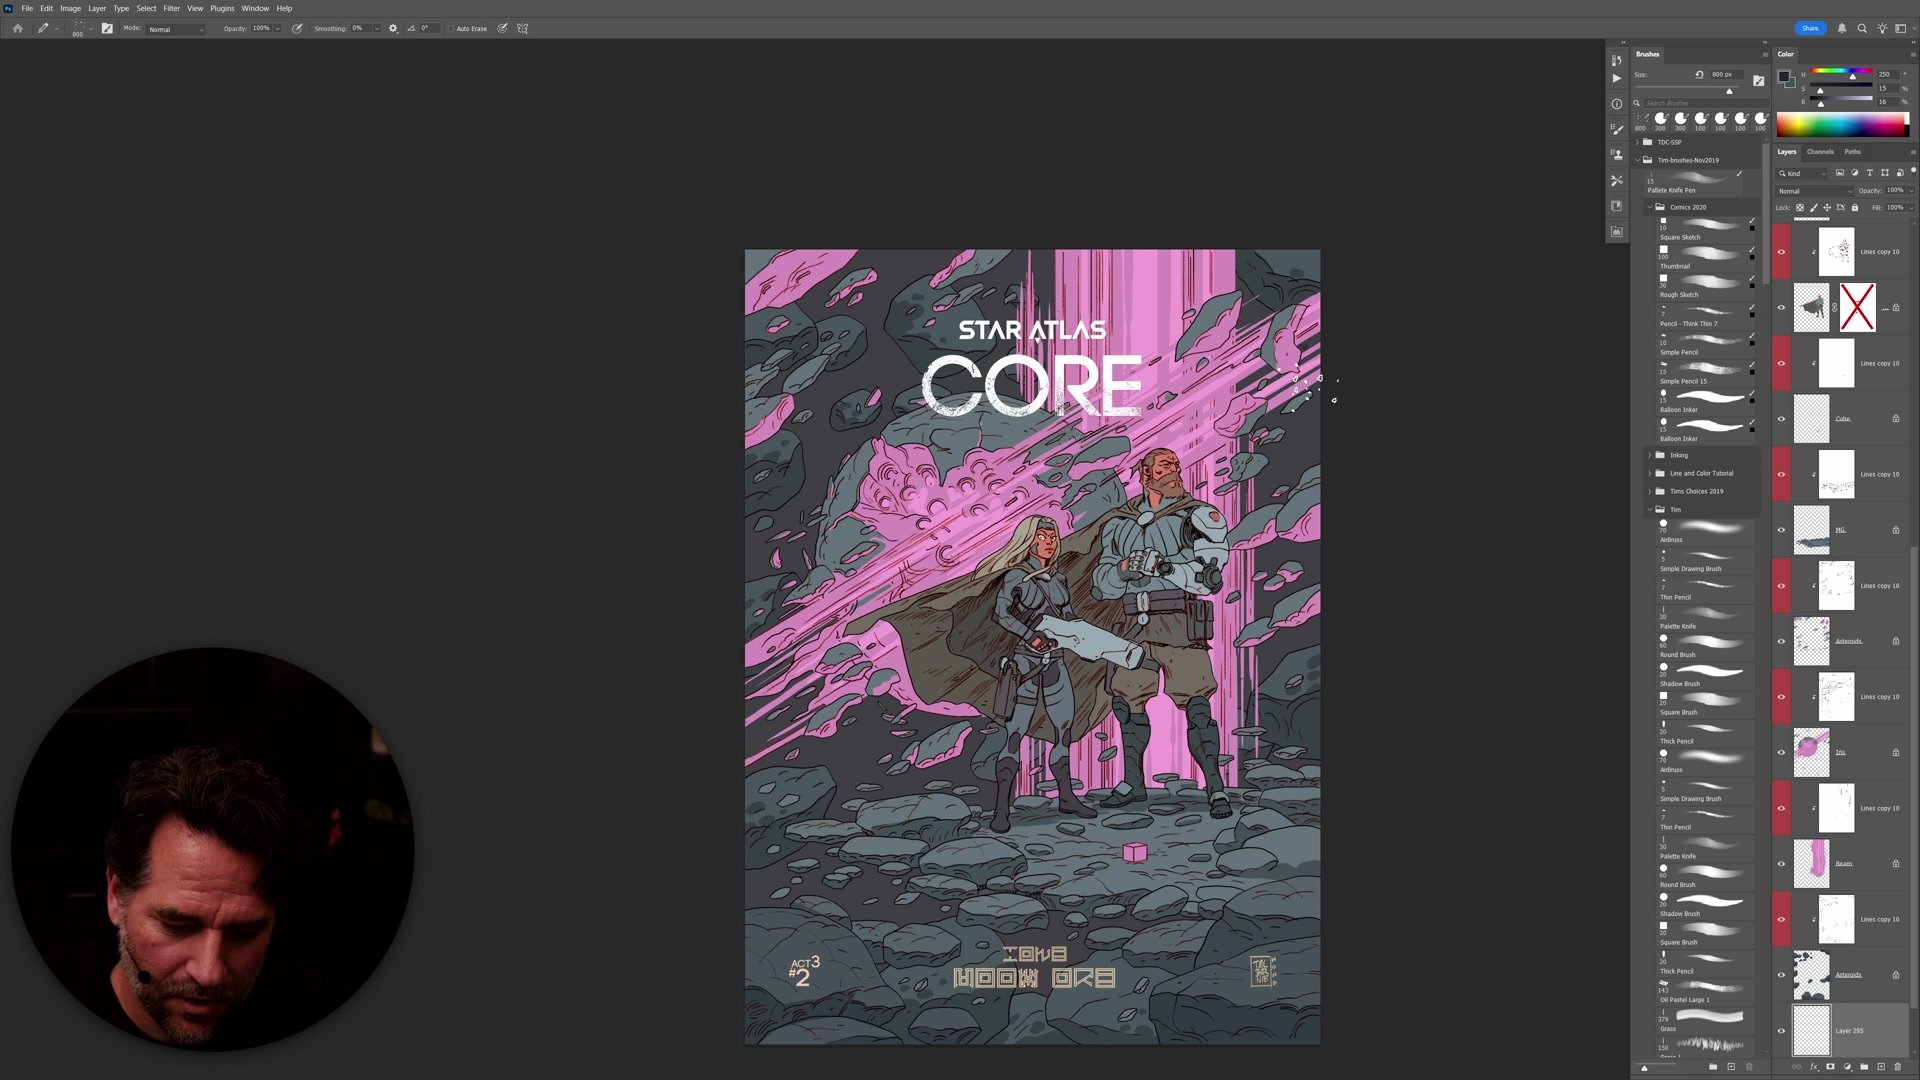Open the painting Mode dropdown
The width and height of the screenshot is (1920, 1080).
pos(176,29)
